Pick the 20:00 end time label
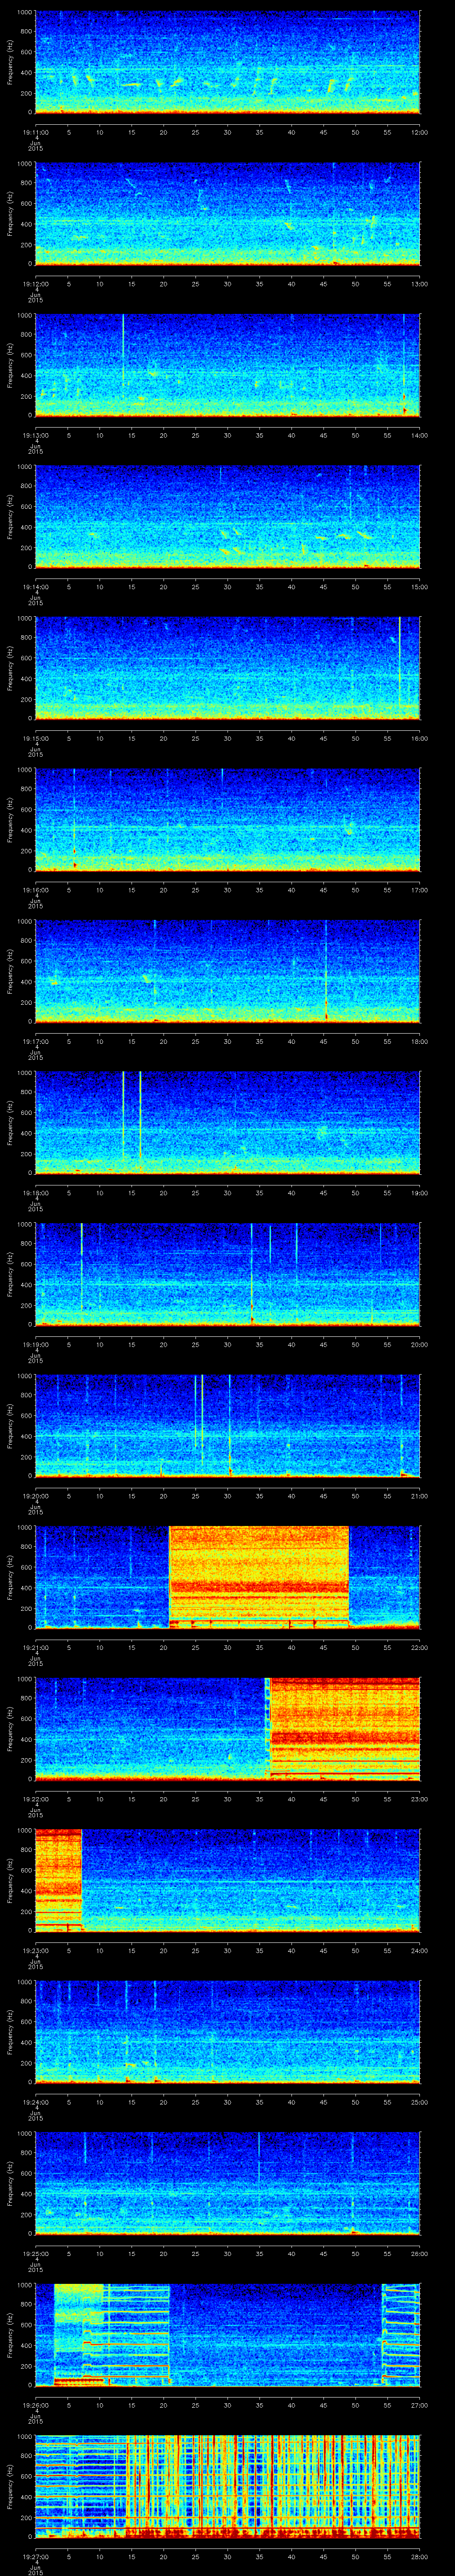455x2576 pixels. (x=419, y=1343)
